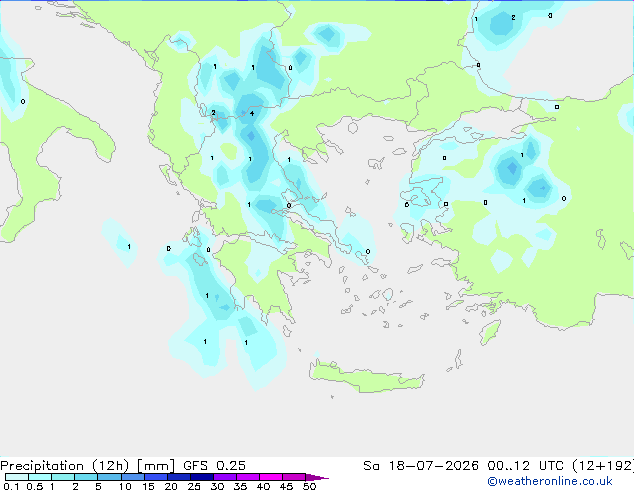Image resolution: width=634 pixels, height=490 pixels.
Task: Click the 2–5 mm legend swatch
Action: (86, 477)
